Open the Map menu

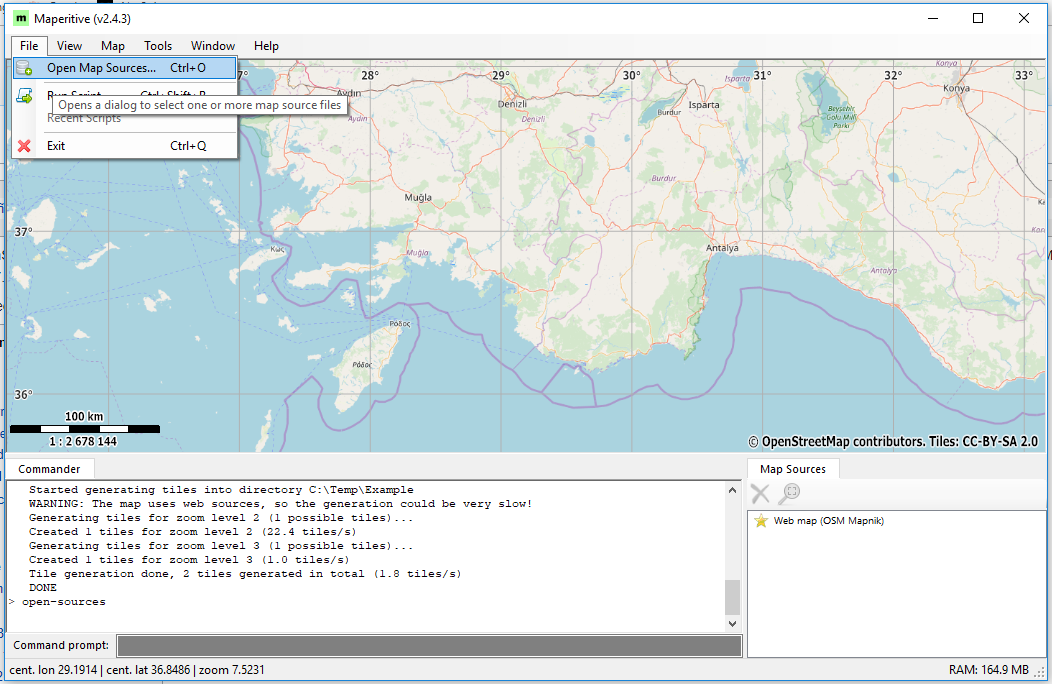click(x=113, y=46)
